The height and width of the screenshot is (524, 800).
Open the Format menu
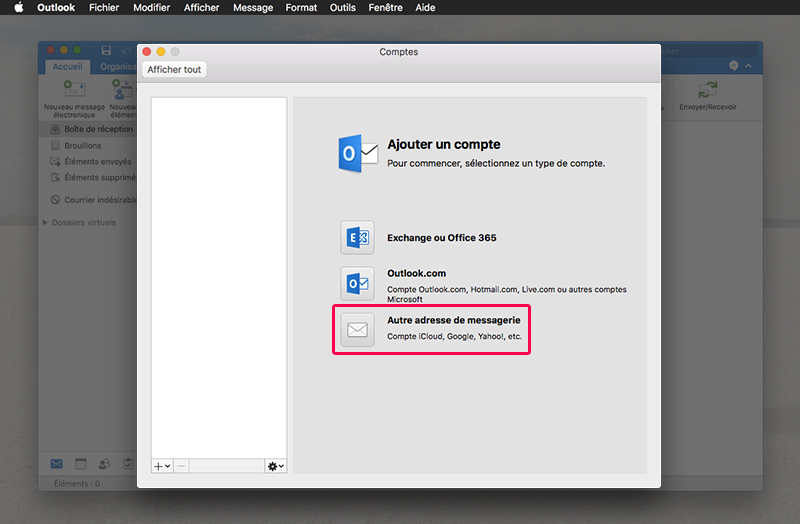pos(301,8)
